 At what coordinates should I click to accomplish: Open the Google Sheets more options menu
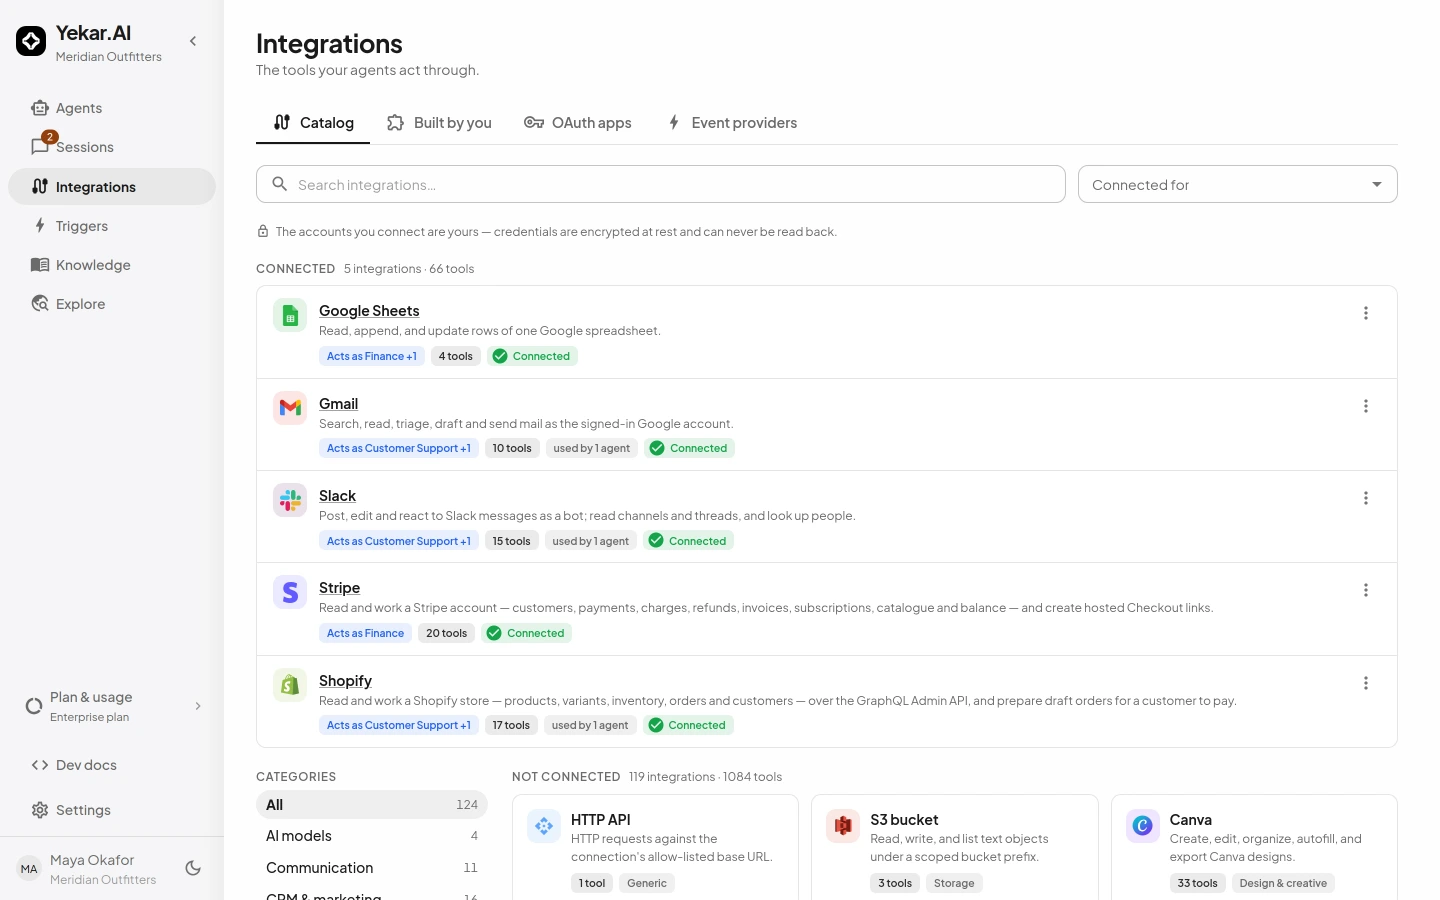point(1366,313)
